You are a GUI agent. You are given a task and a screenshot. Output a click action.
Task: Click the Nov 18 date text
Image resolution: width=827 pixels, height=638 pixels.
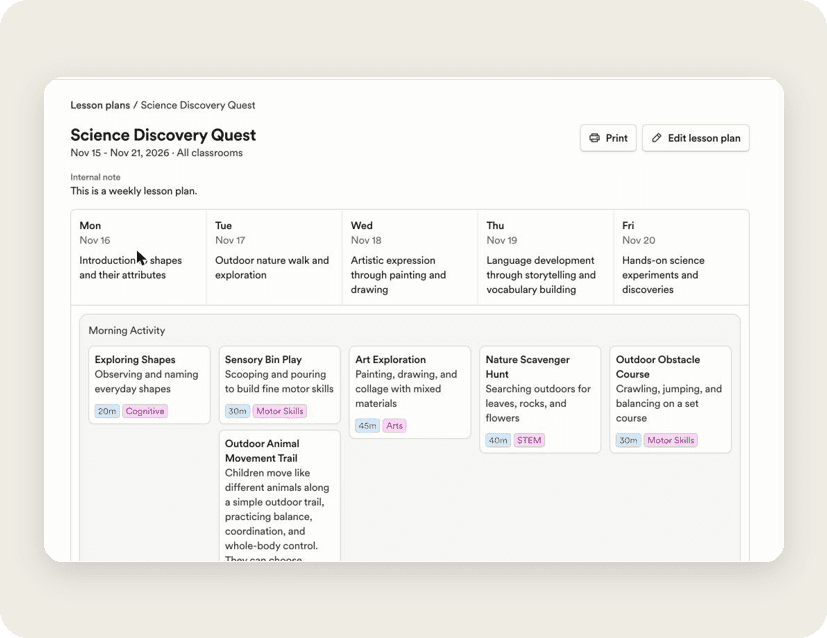(366, 240)
